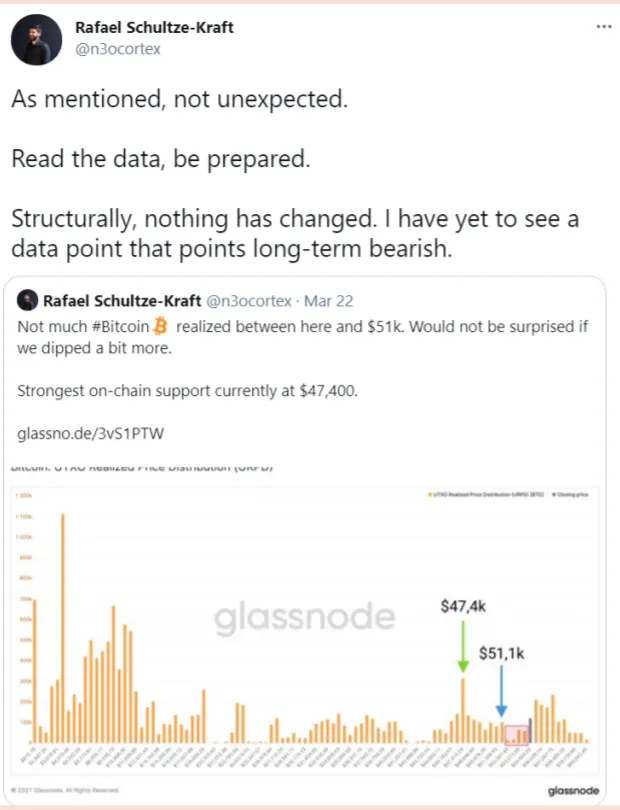Select the $47,4k price label
This screenshot has height=810, width=620.
(463, 606)
